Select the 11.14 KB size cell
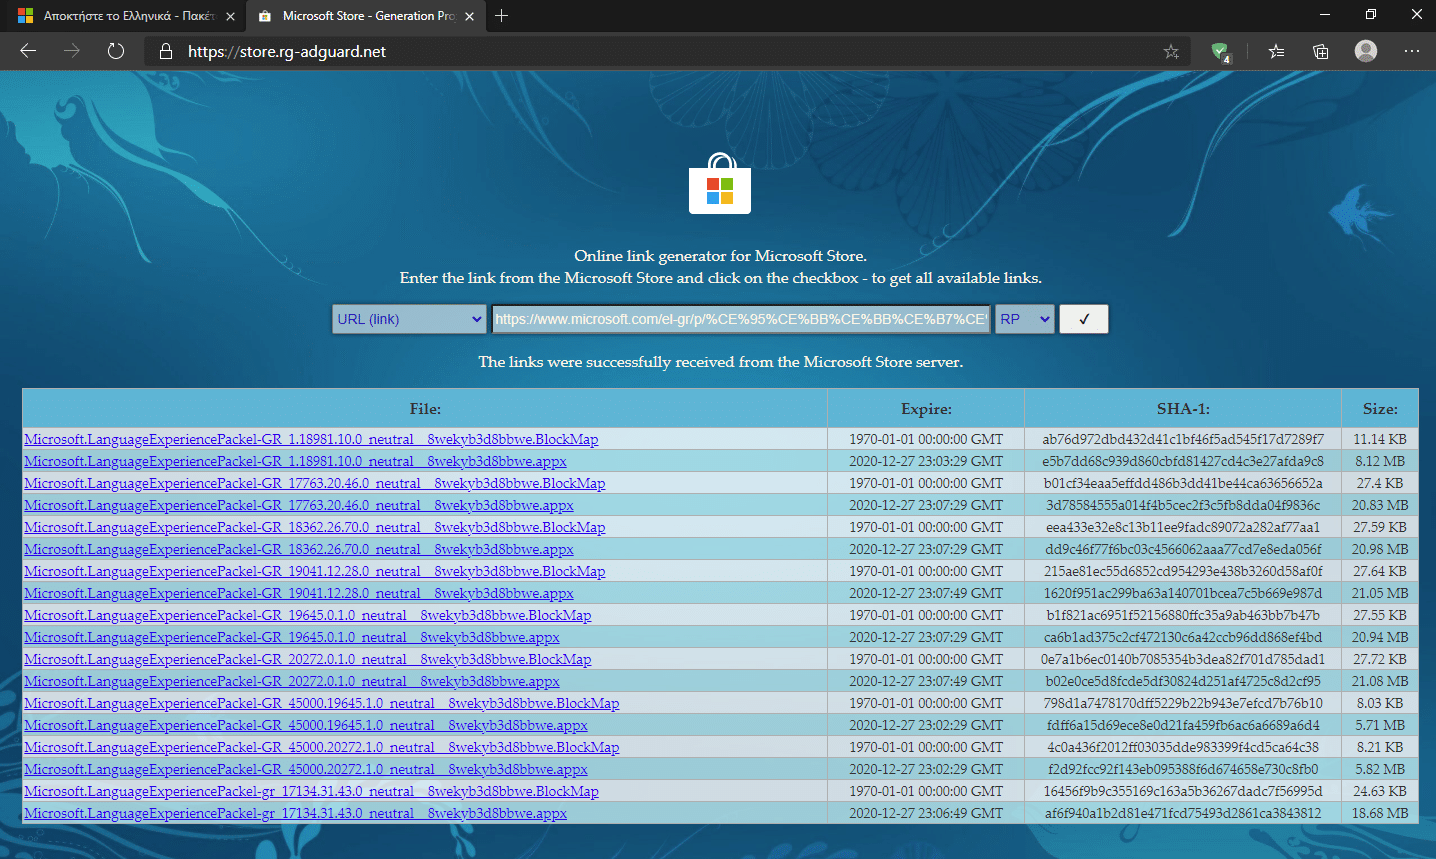The image size is (1436, 859). (x=1380, y=439)
